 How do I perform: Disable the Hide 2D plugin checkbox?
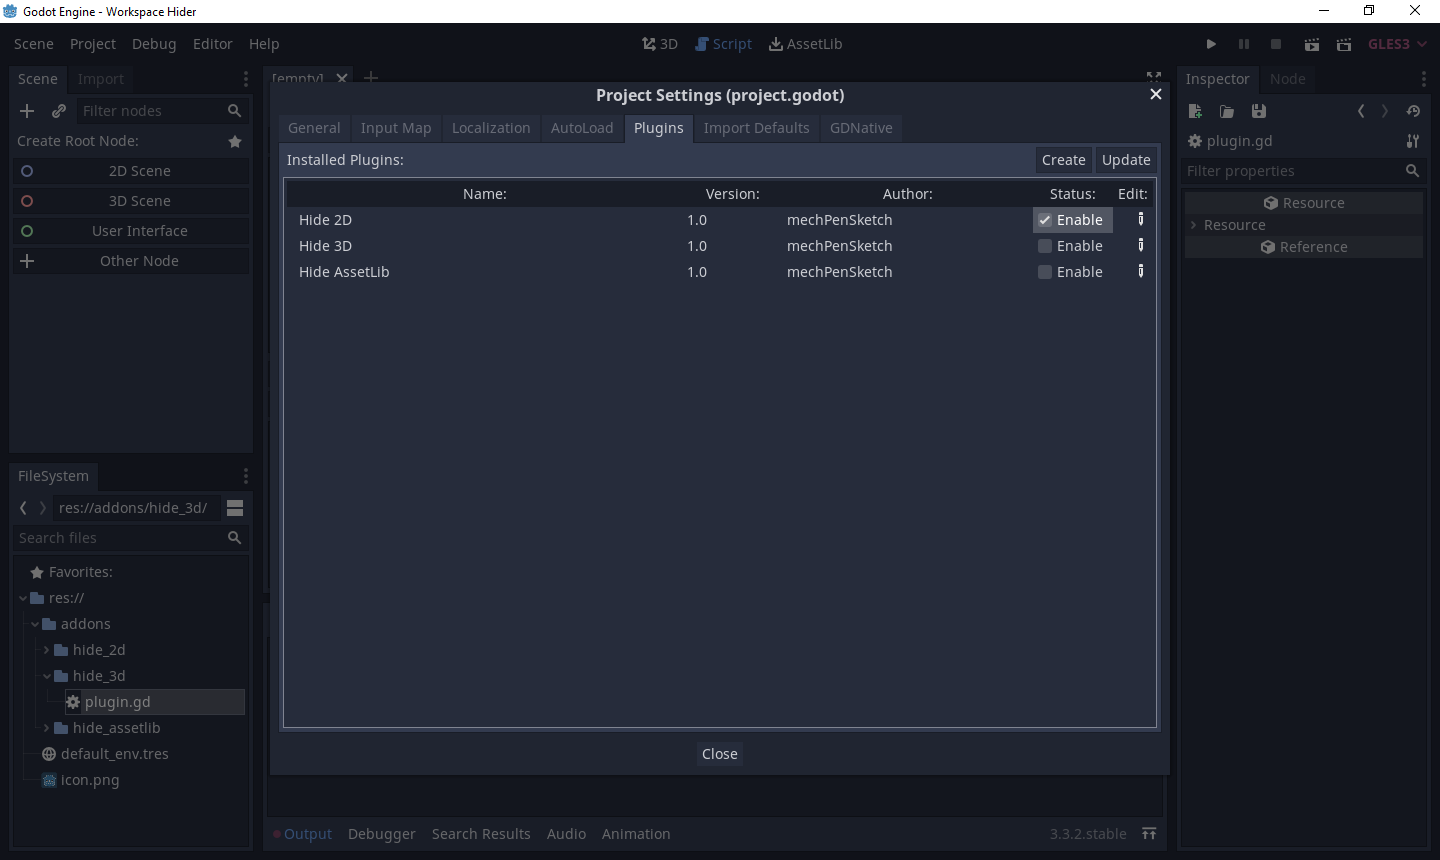point(1045,220)
